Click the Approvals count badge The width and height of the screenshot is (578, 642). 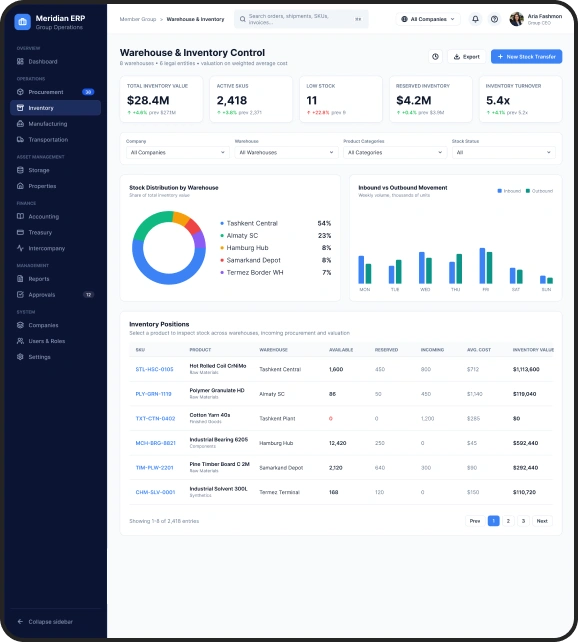tap(88, 294)
